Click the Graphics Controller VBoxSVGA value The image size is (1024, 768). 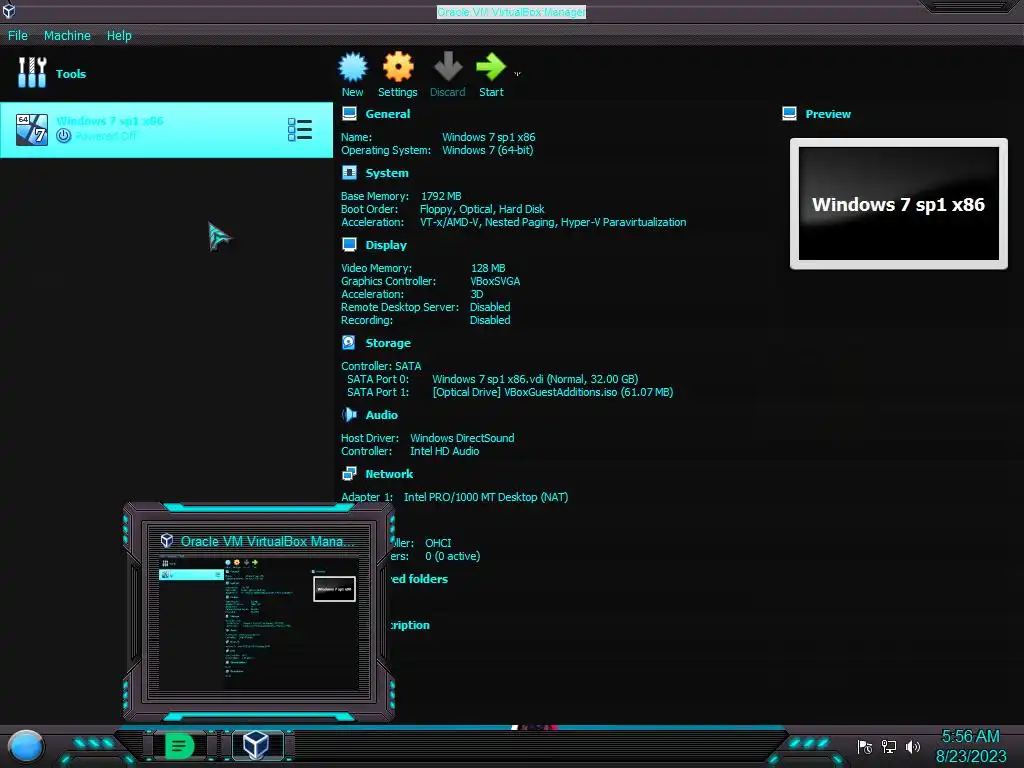[495, 281]
